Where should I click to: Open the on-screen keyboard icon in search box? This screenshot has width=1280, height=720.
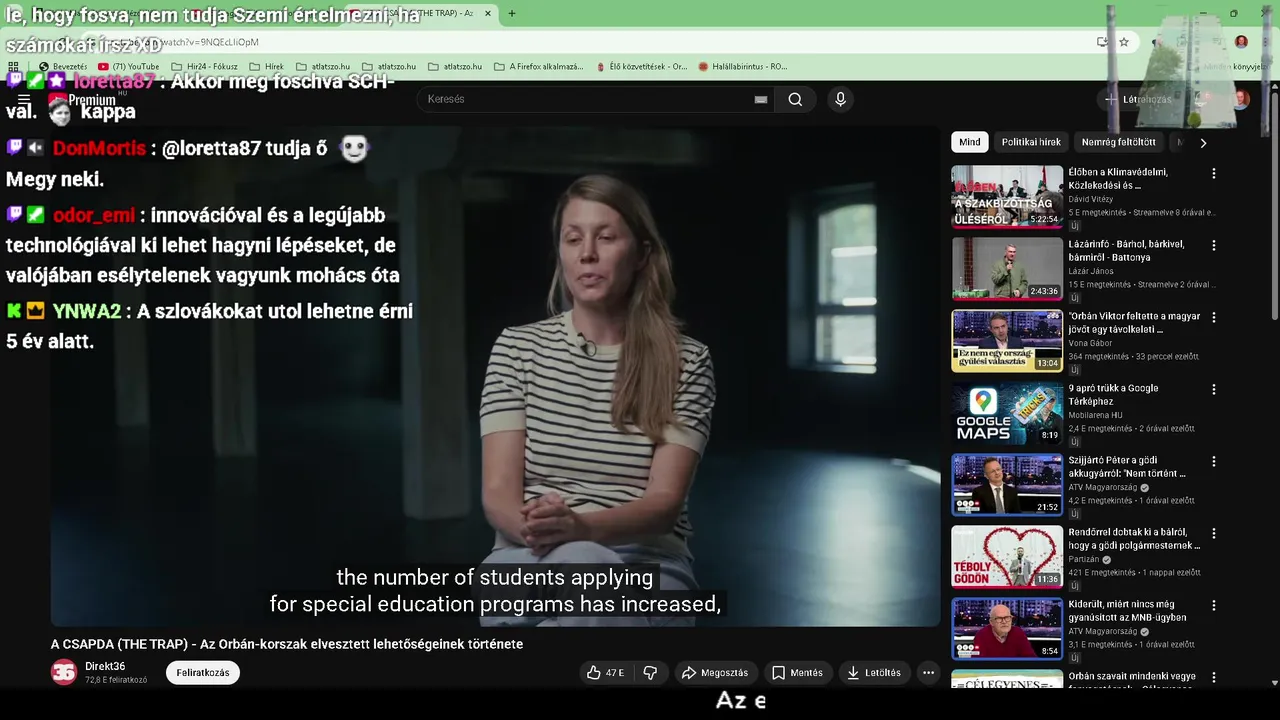click(761, 99)
